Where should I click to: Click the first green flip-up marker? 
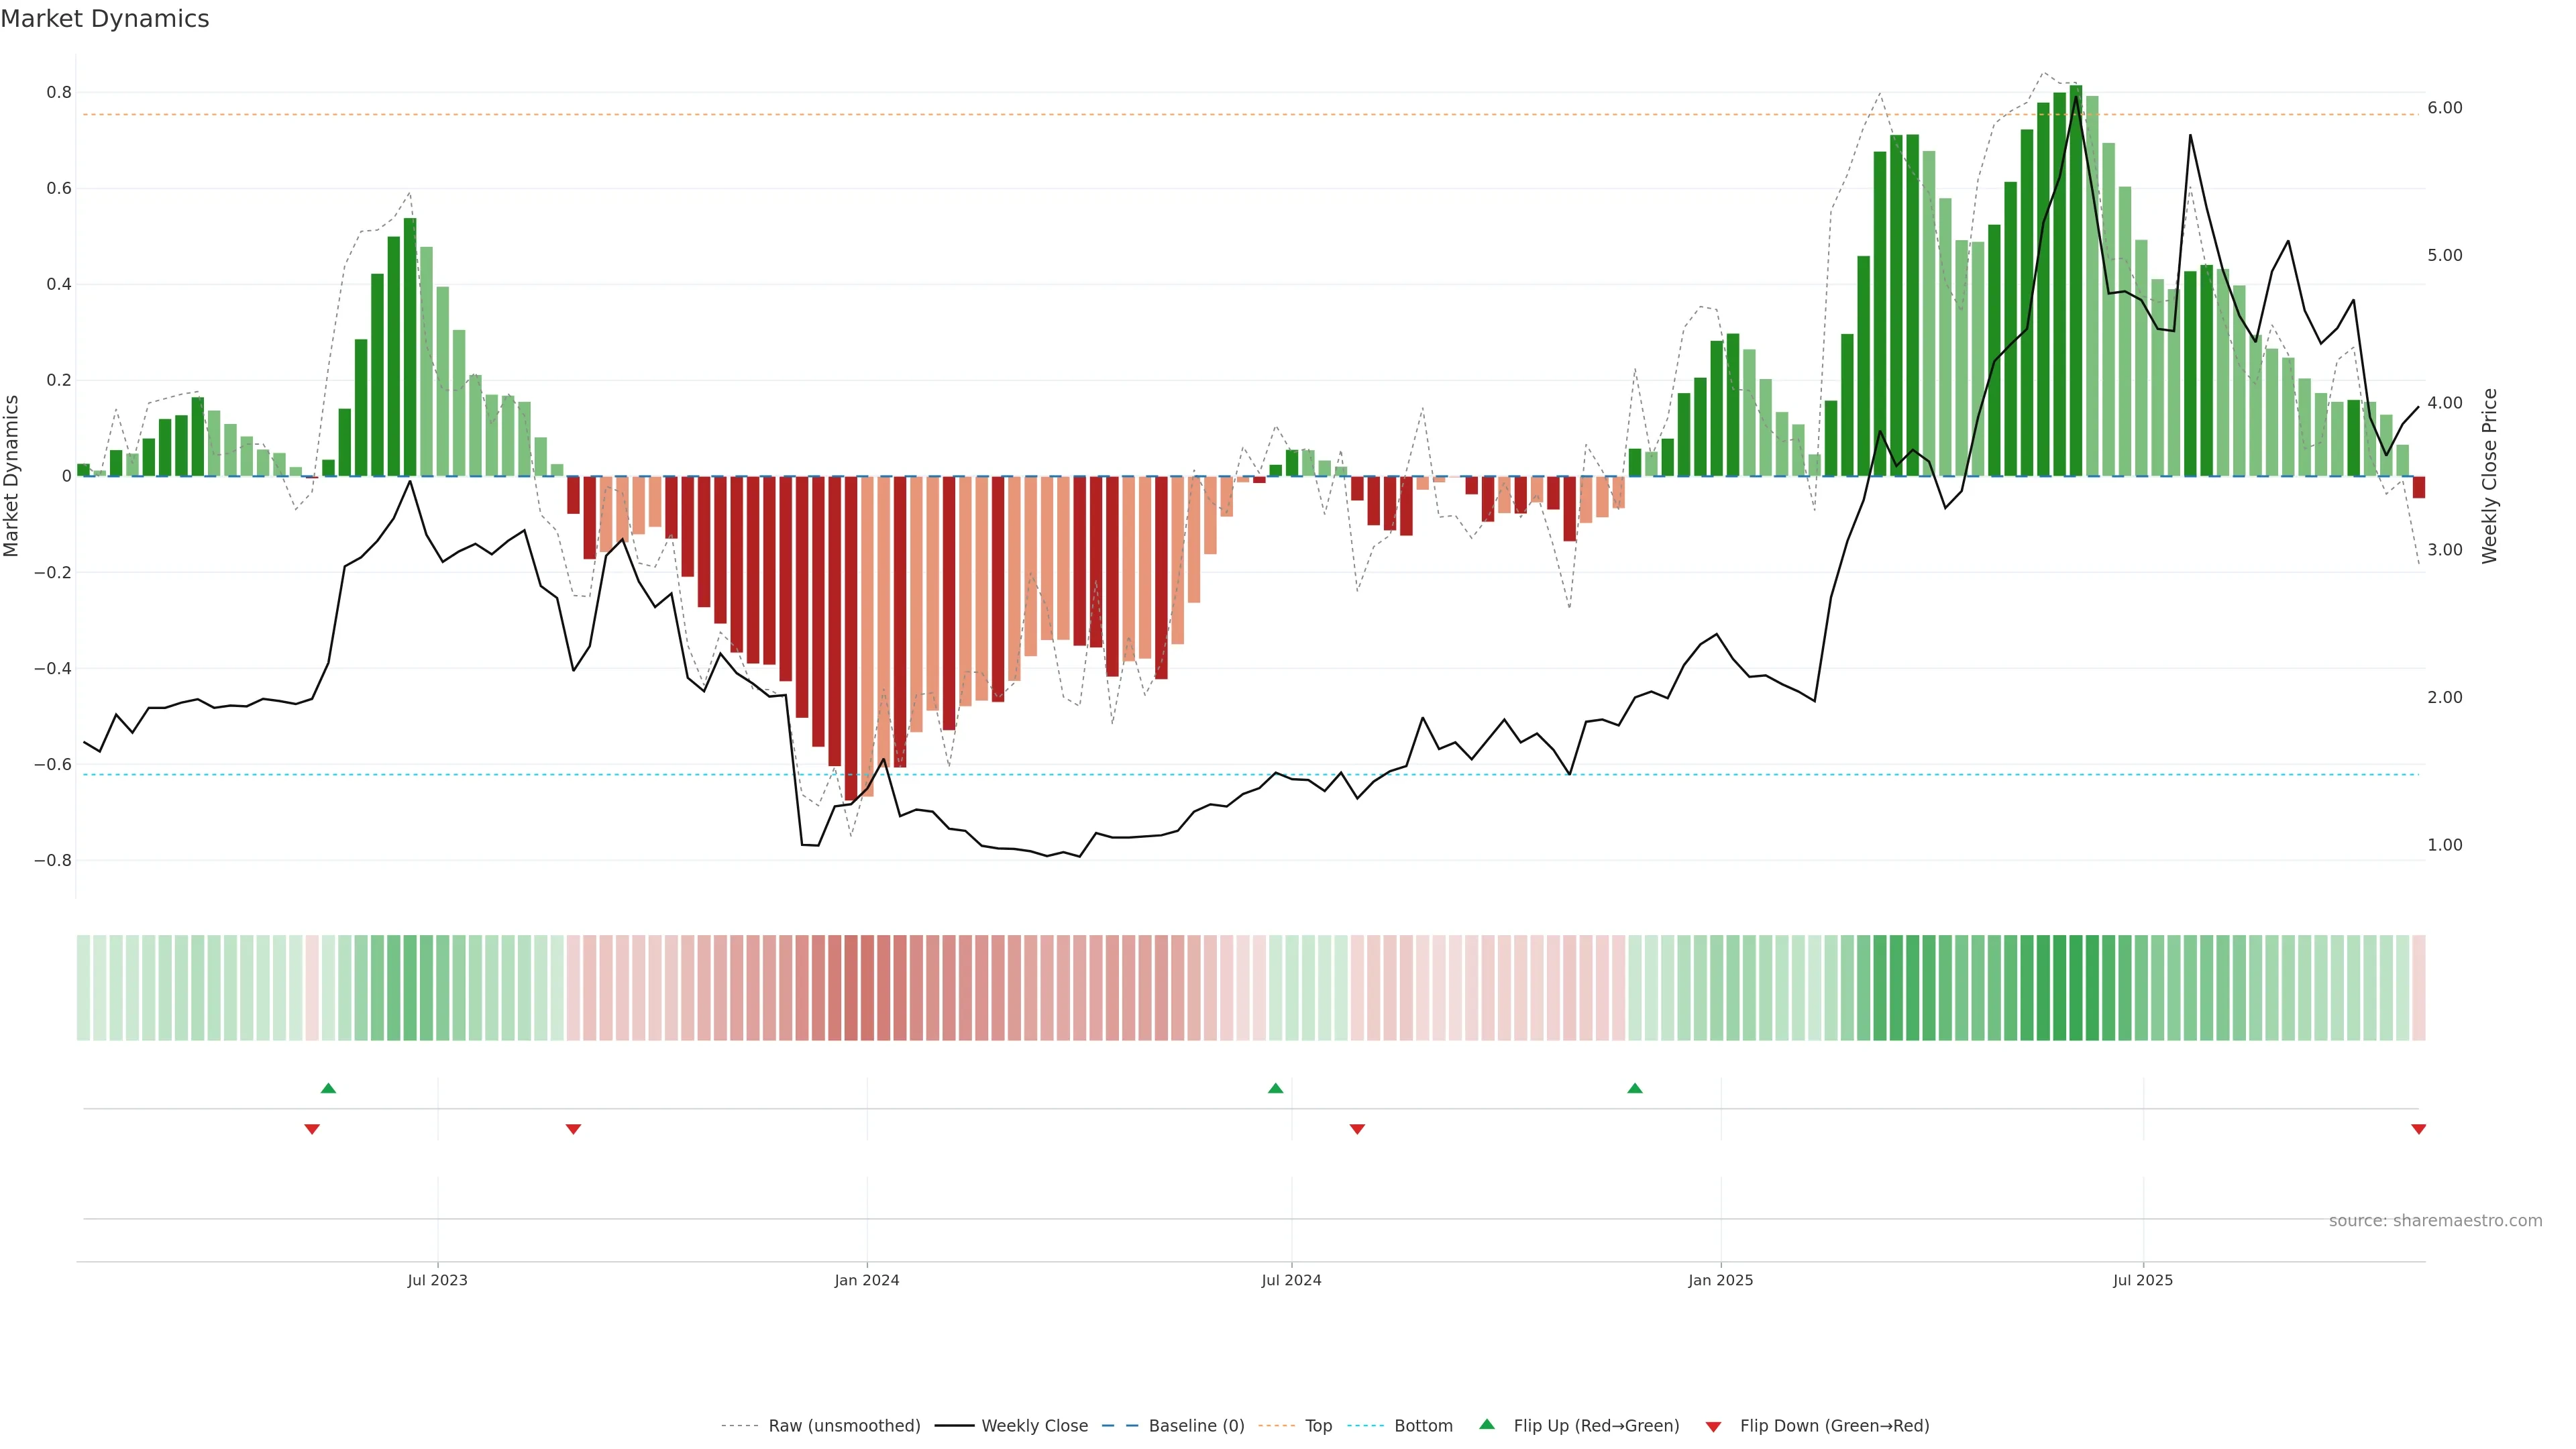click(328, 1088)
